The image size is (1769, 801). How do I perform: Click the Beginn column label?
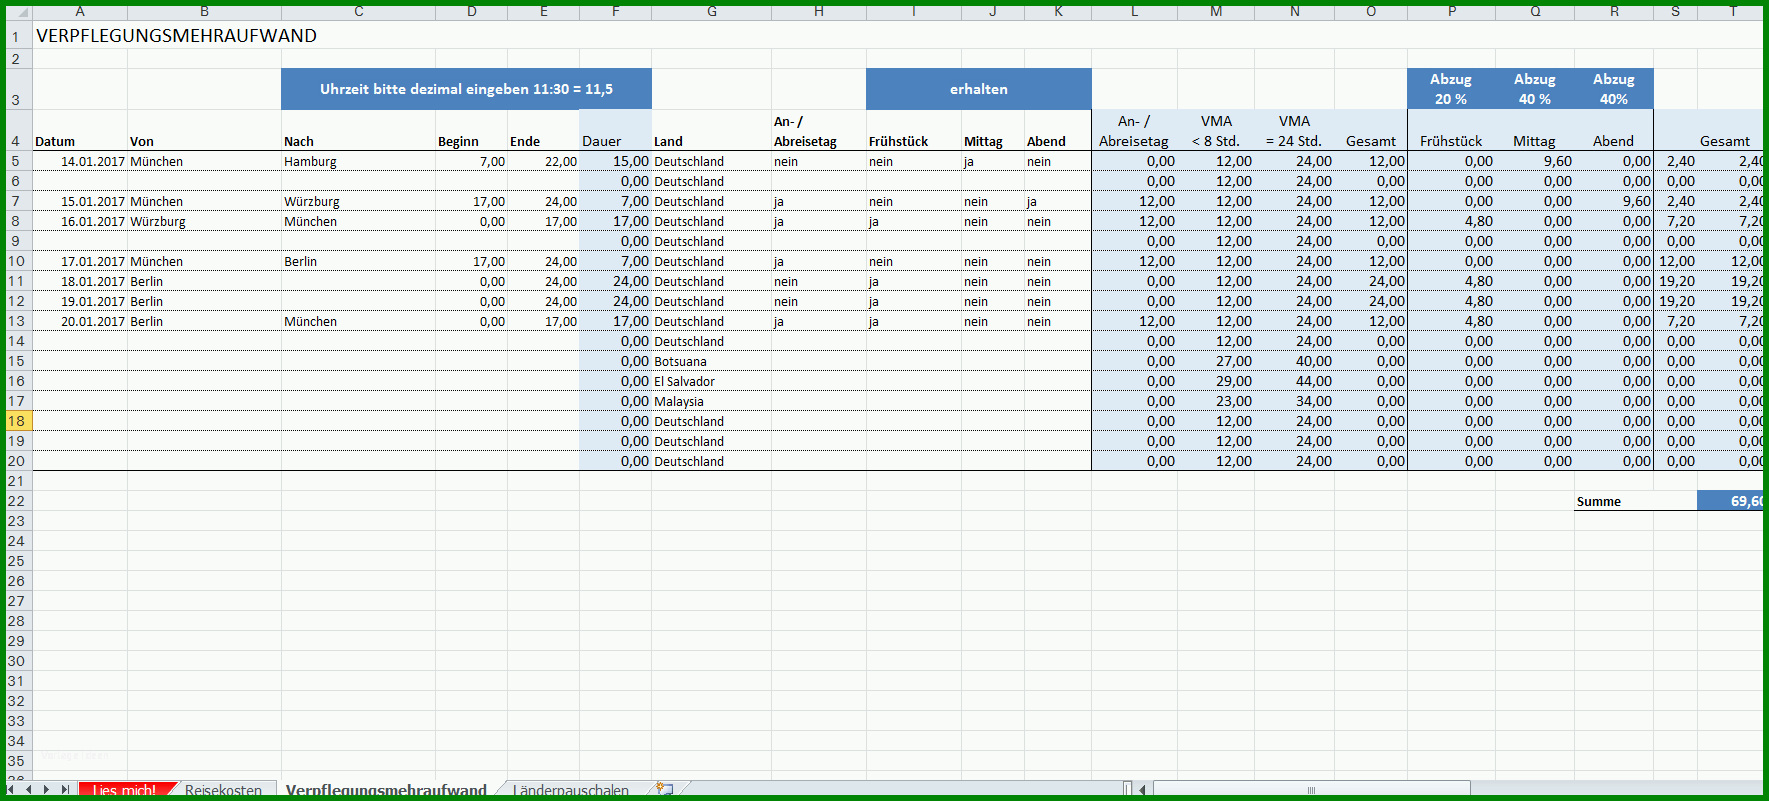[x=458, y=141]
